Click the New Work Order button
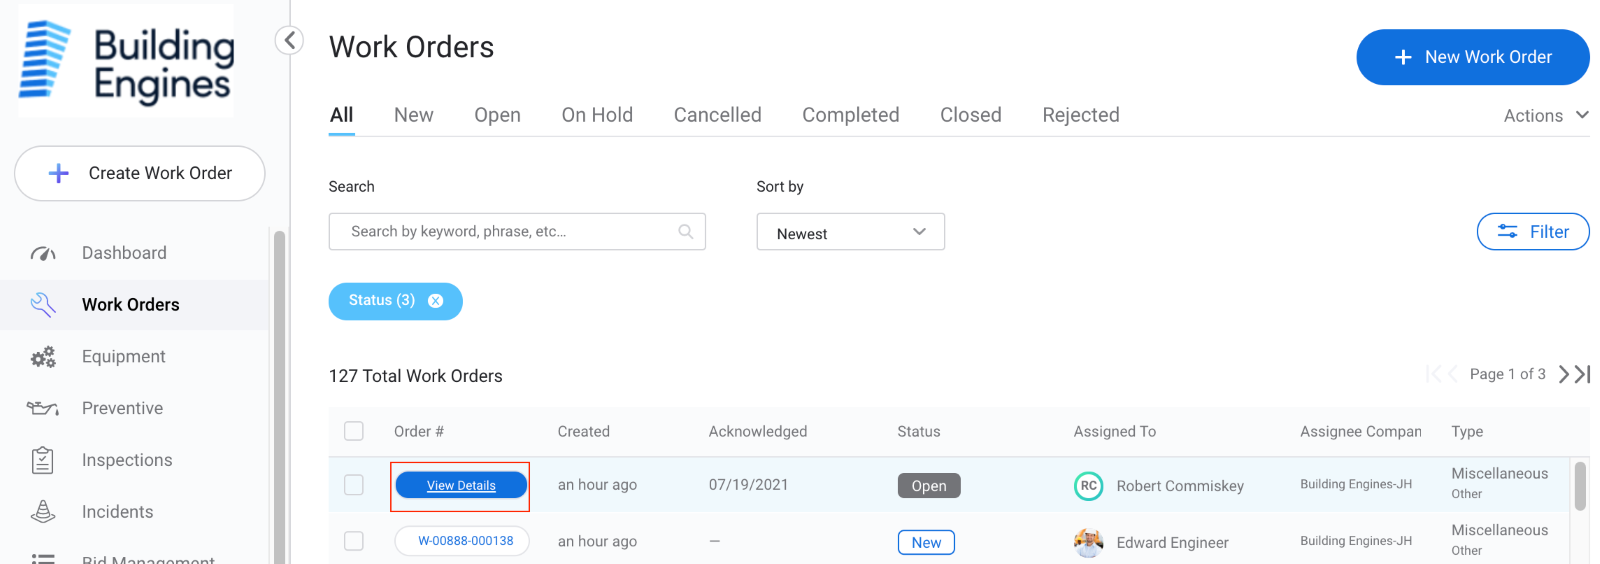This screenshot has height=564, width=1600. [x=1472, y=57]
